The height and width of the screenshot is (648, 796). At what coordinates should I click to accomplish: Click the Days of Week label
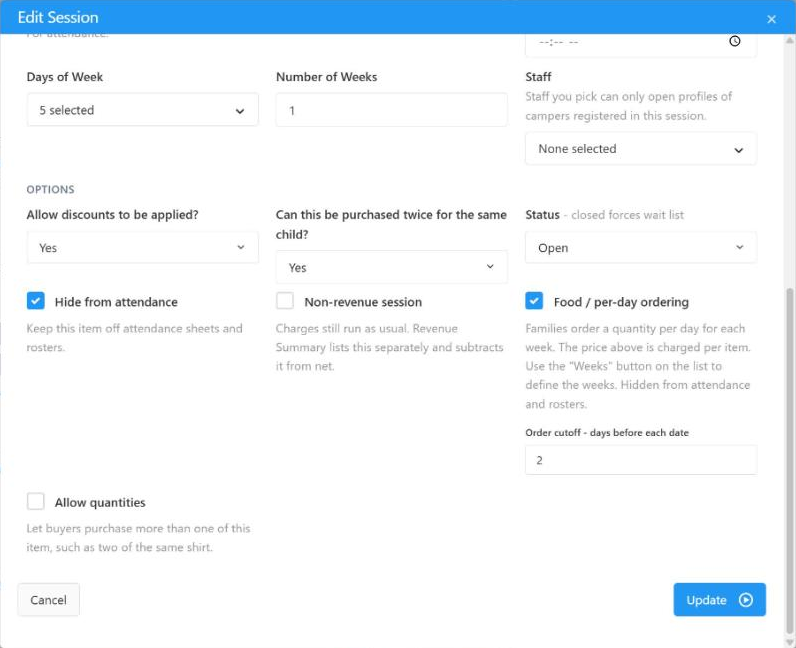click(64, 77)
